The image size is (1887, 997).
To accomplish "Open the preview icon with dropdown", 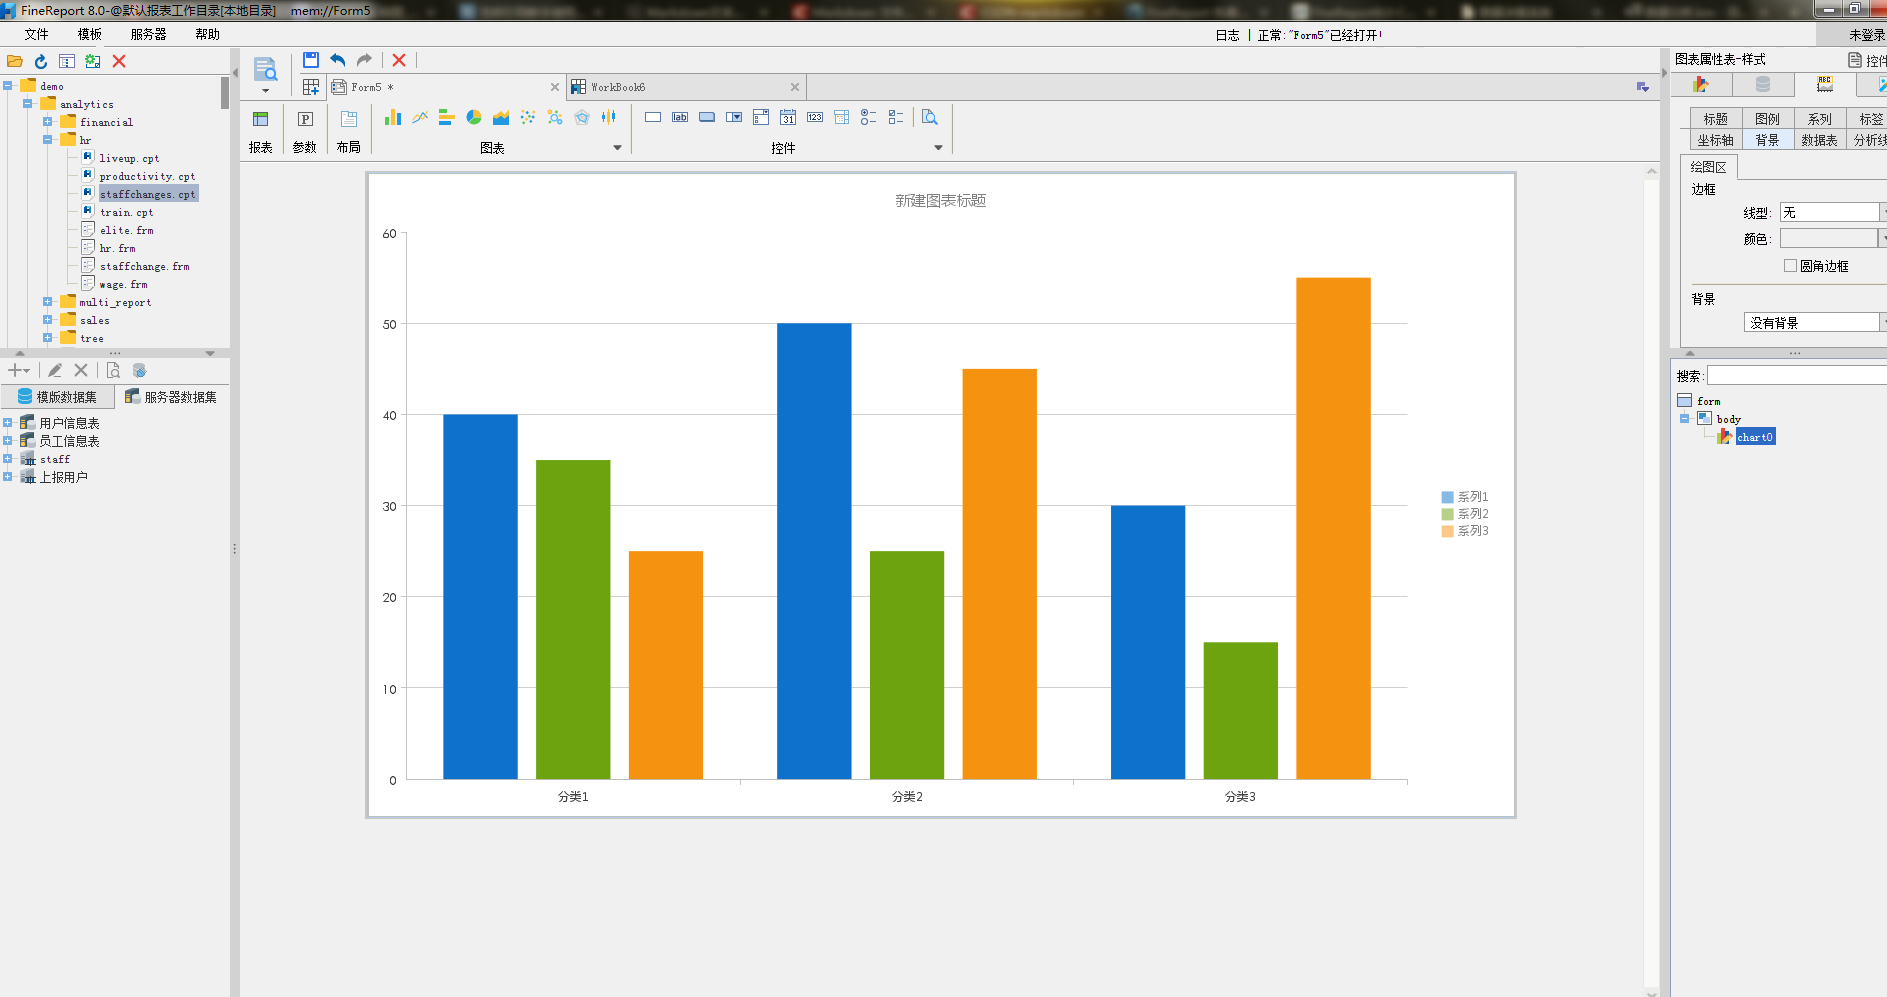I will (x=265, y=75).
